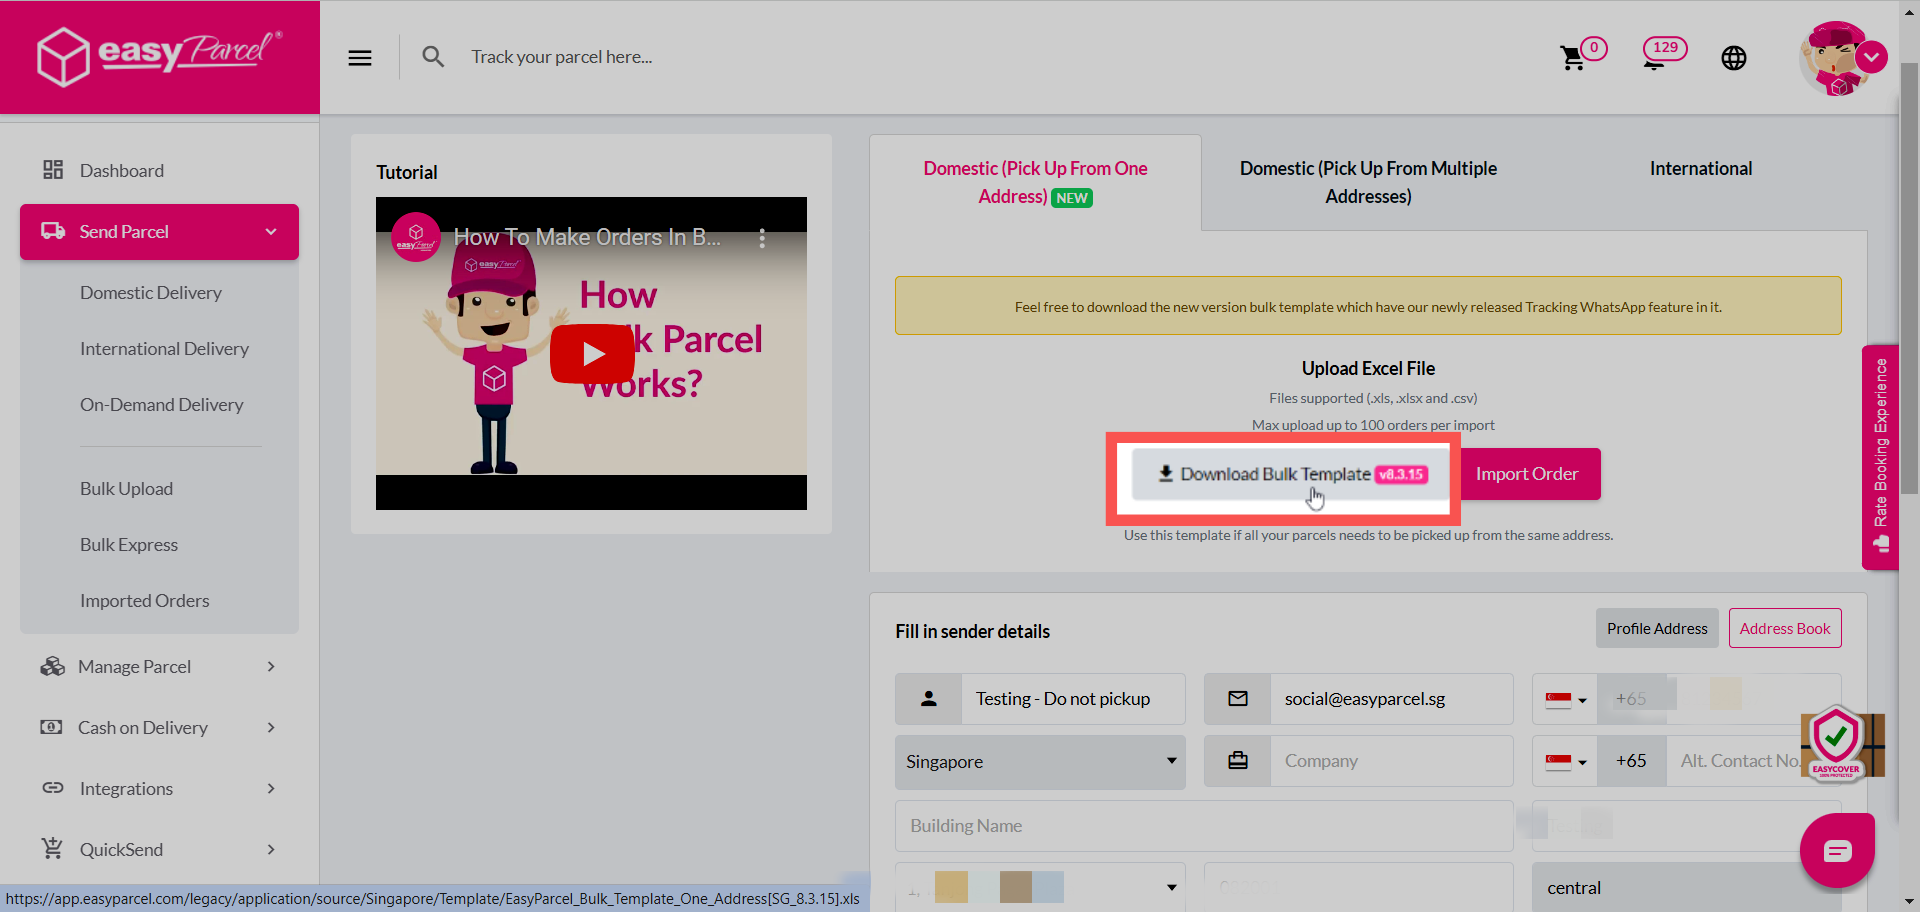The height and width of the screenshot is (912, 1920).
Task: Click the envelope icon beside email
Action: (1238, 699)
